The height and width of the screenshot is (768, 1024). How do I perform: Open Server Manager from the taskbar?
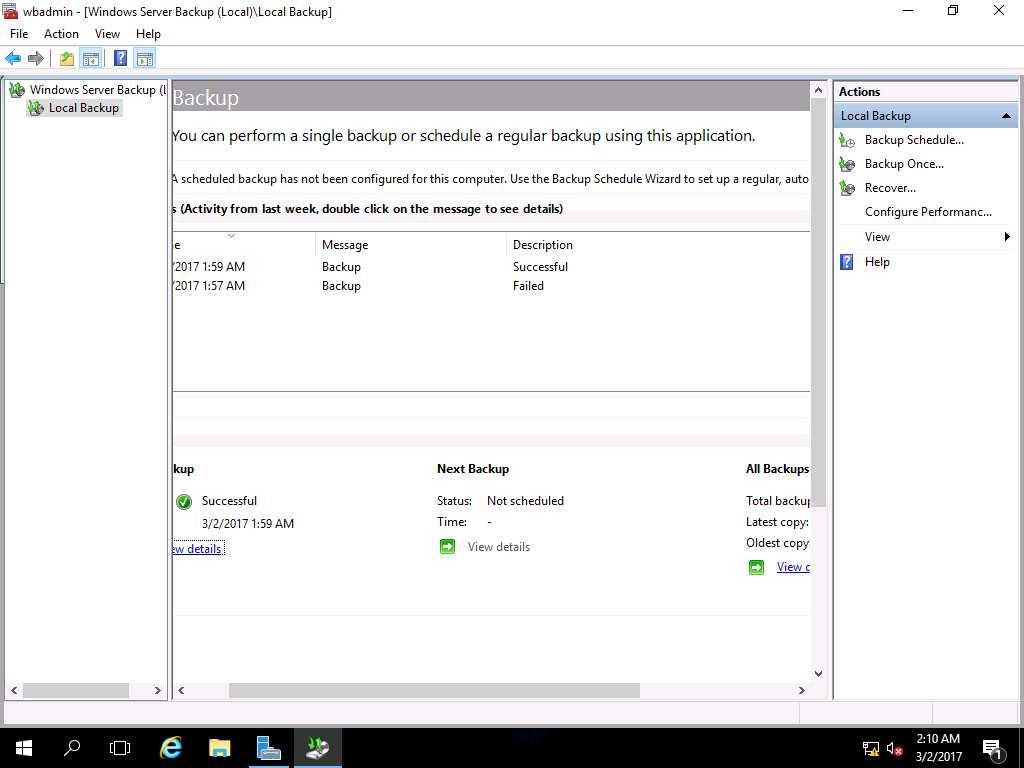click(x=268, y=748)
